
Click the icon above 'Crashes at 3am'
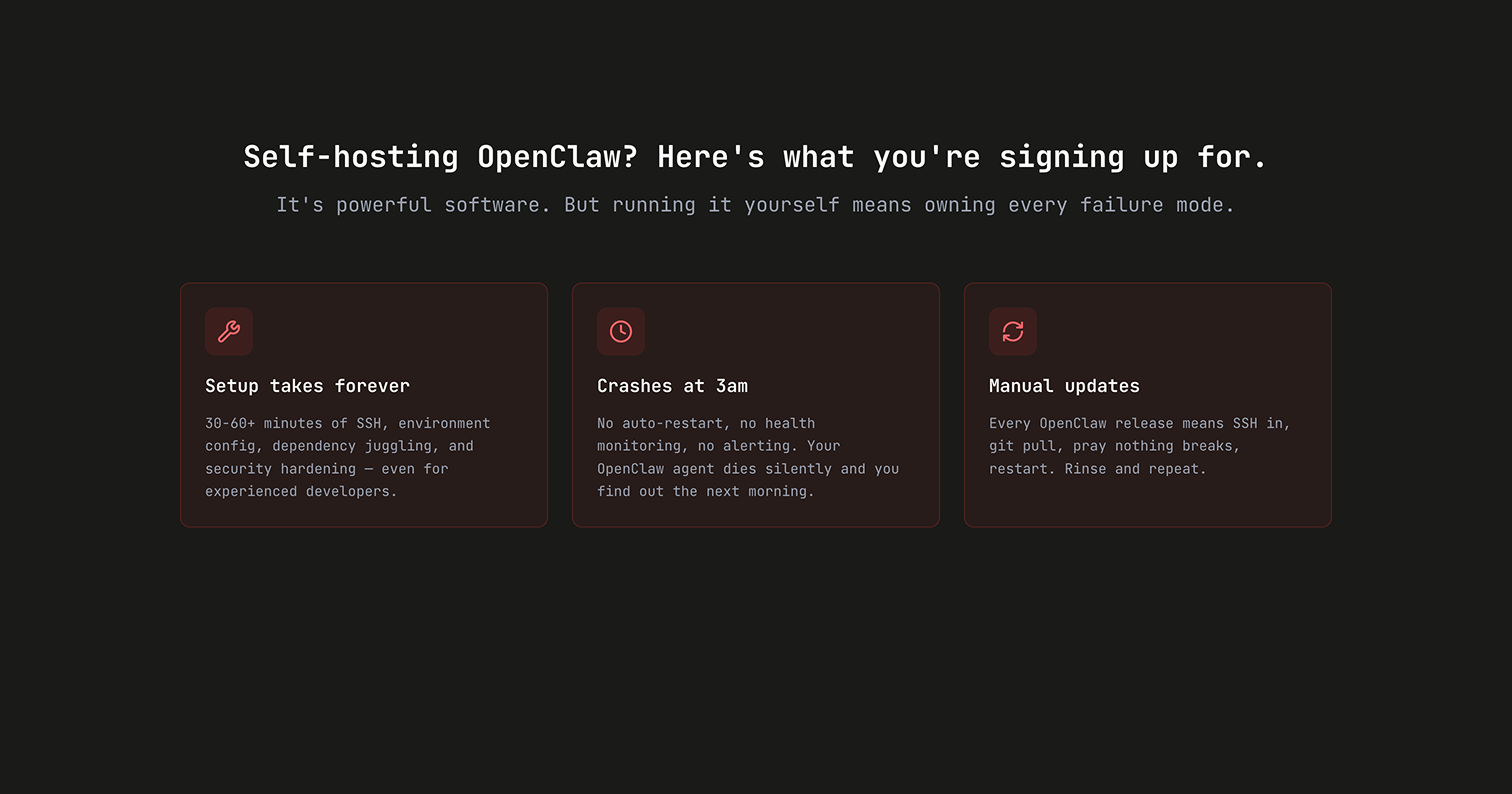coord(621,331)
